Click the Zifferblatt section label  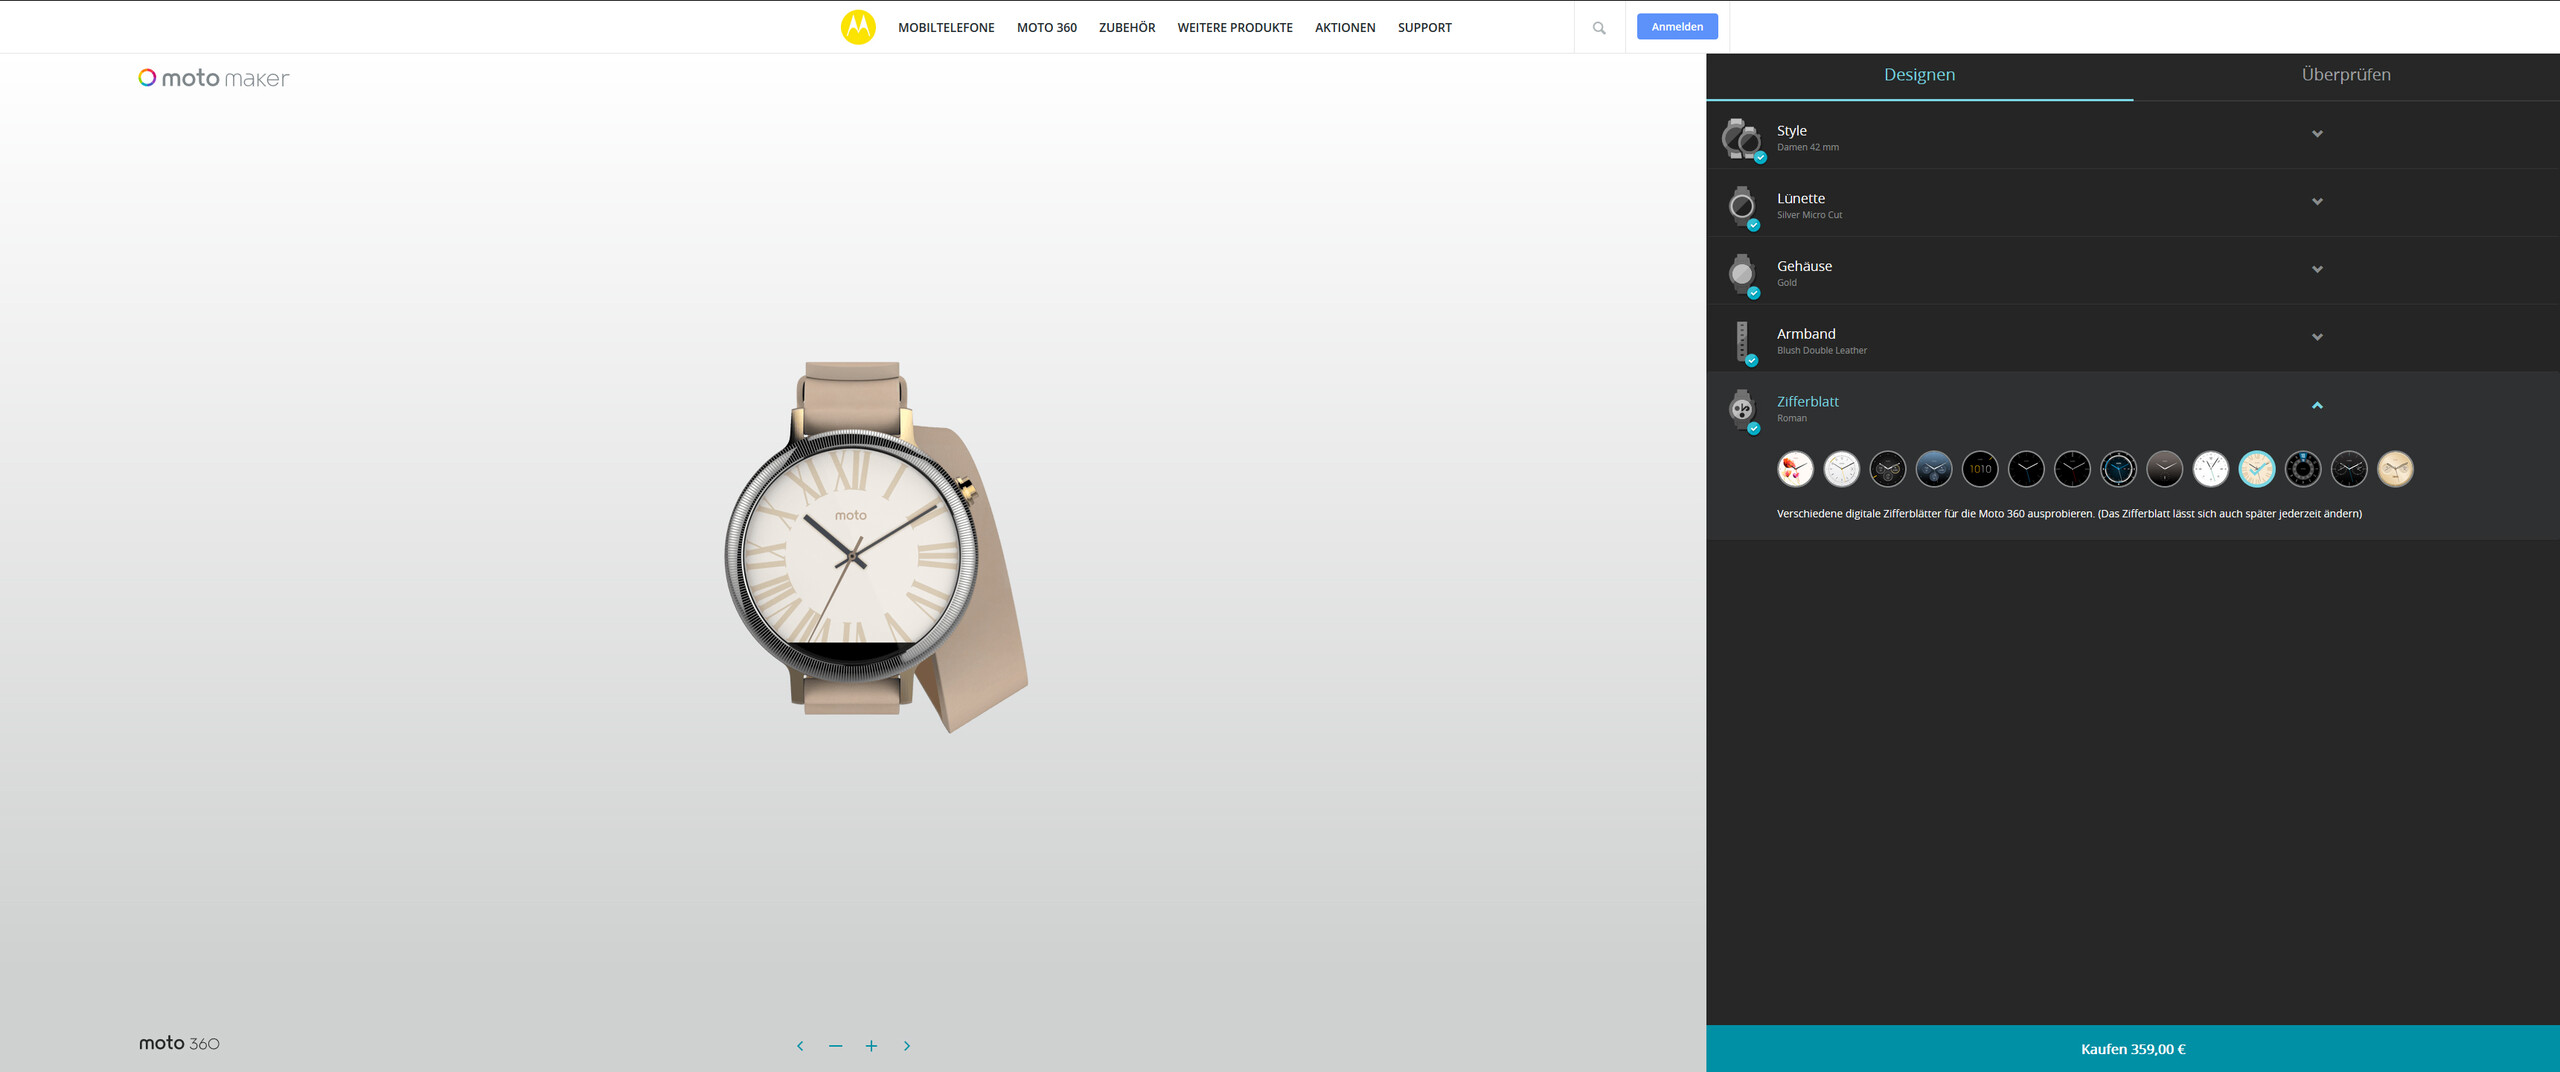(1808, 402)
